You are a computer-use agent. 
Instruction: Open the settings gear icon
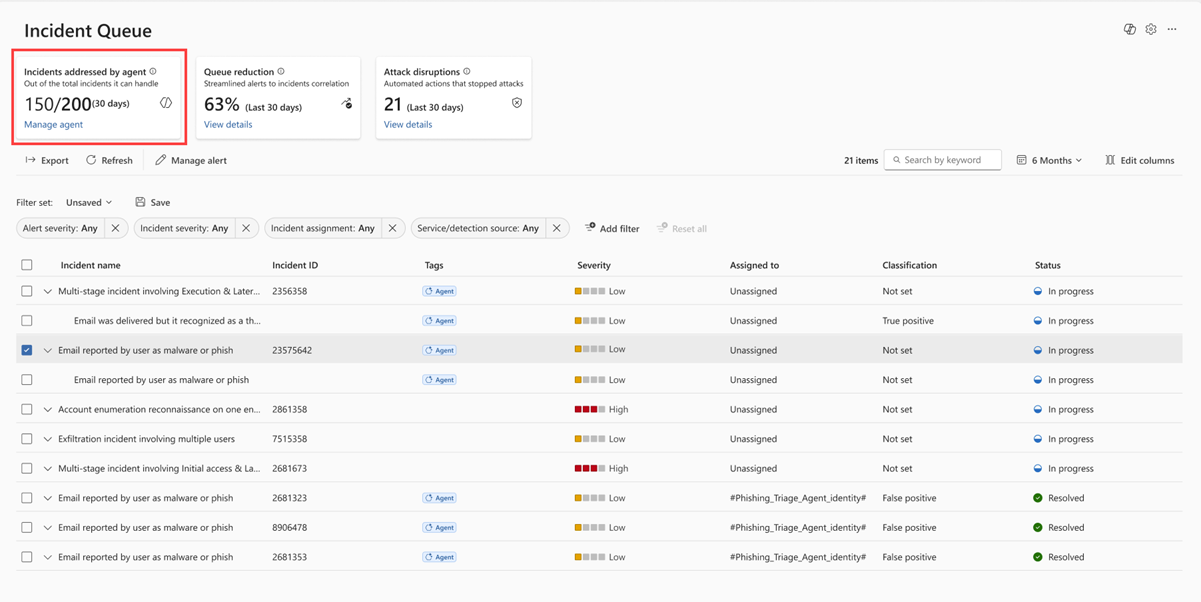pyautogui.click(x=1151, y=29)
